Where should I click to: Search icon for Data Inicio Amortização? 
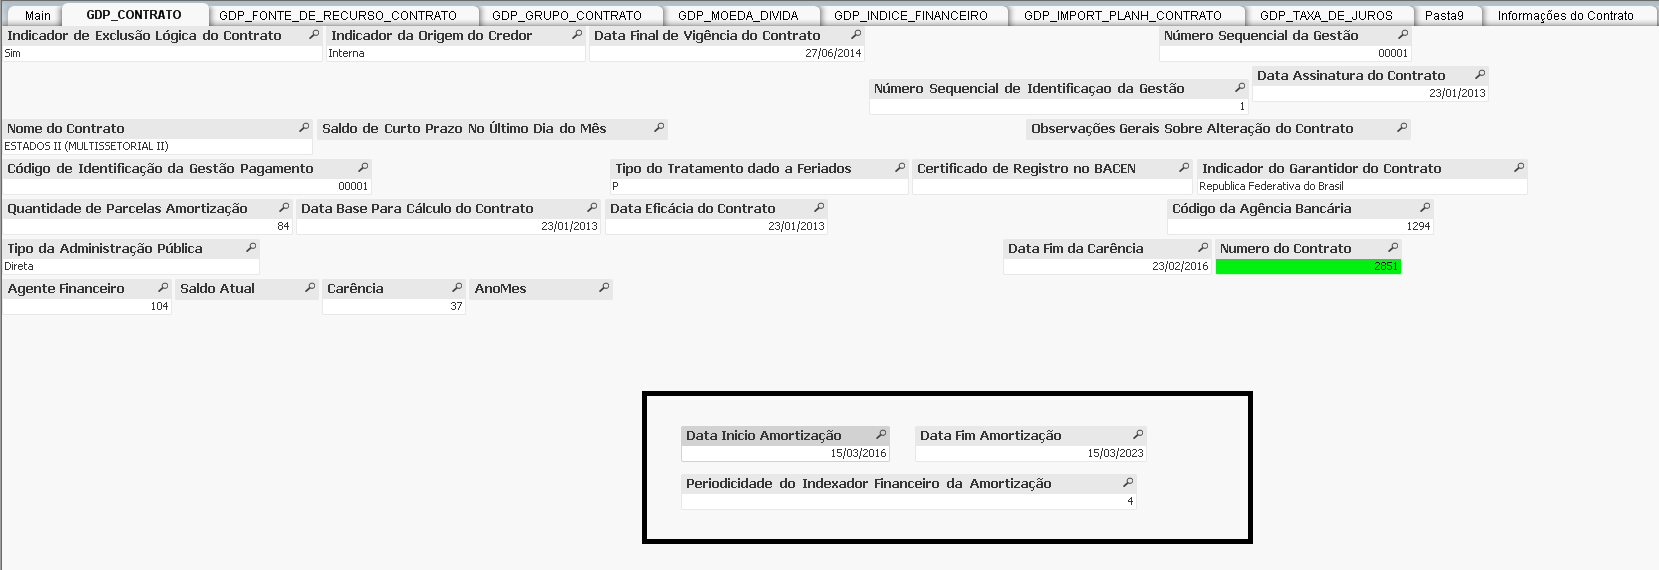tap(881, 435)
